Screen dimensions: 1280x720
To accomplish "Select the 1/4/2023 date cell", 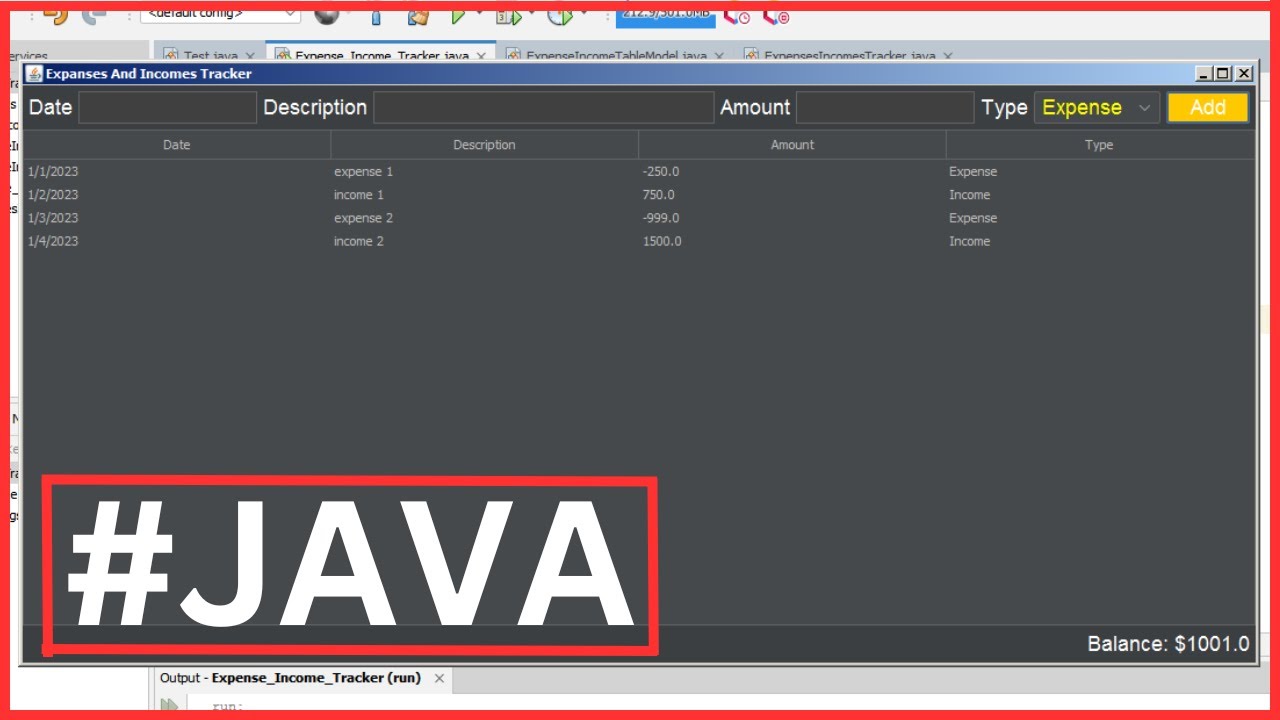I will tap(176, 241).
